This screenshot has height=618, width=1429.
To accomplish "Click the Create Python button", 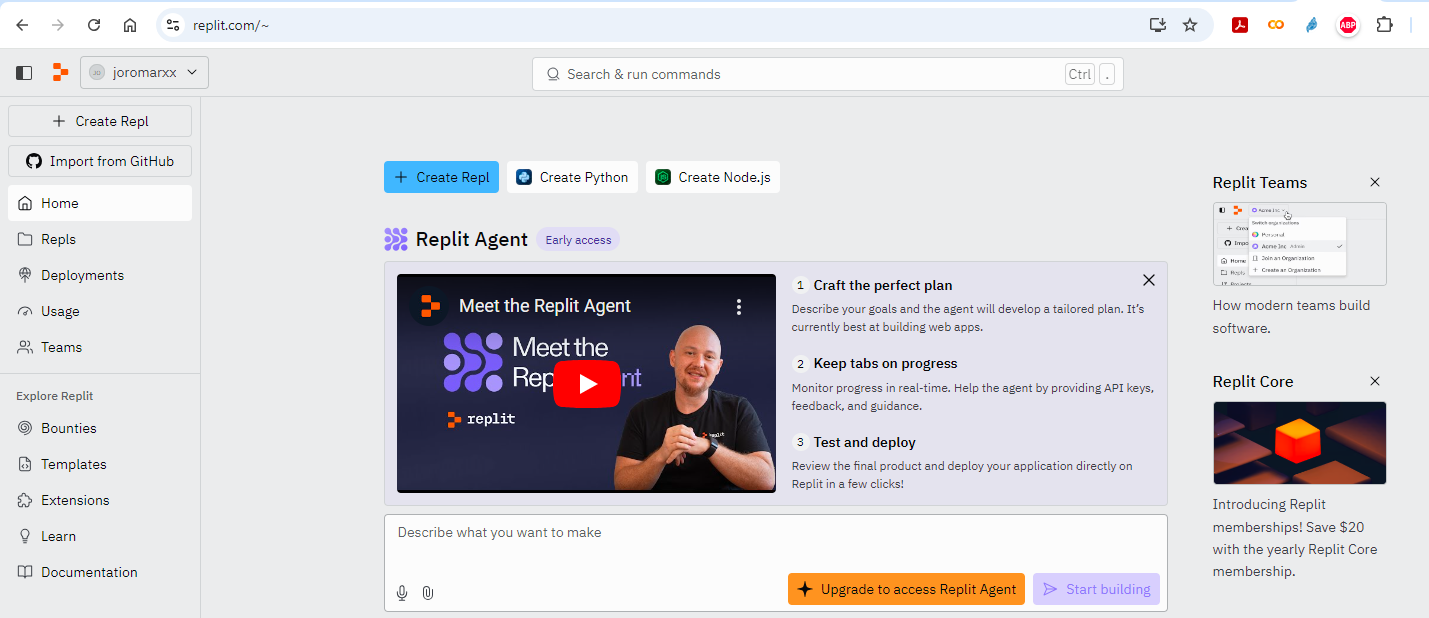I will [x=572, y=177].
